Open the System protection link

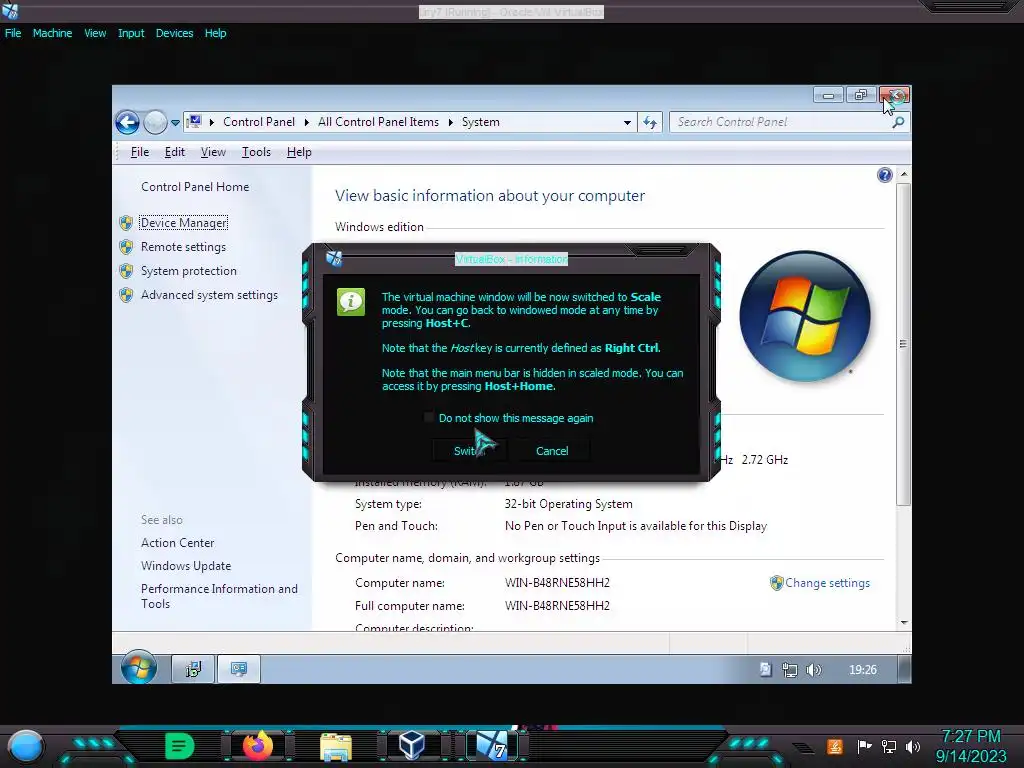point(189,271)
